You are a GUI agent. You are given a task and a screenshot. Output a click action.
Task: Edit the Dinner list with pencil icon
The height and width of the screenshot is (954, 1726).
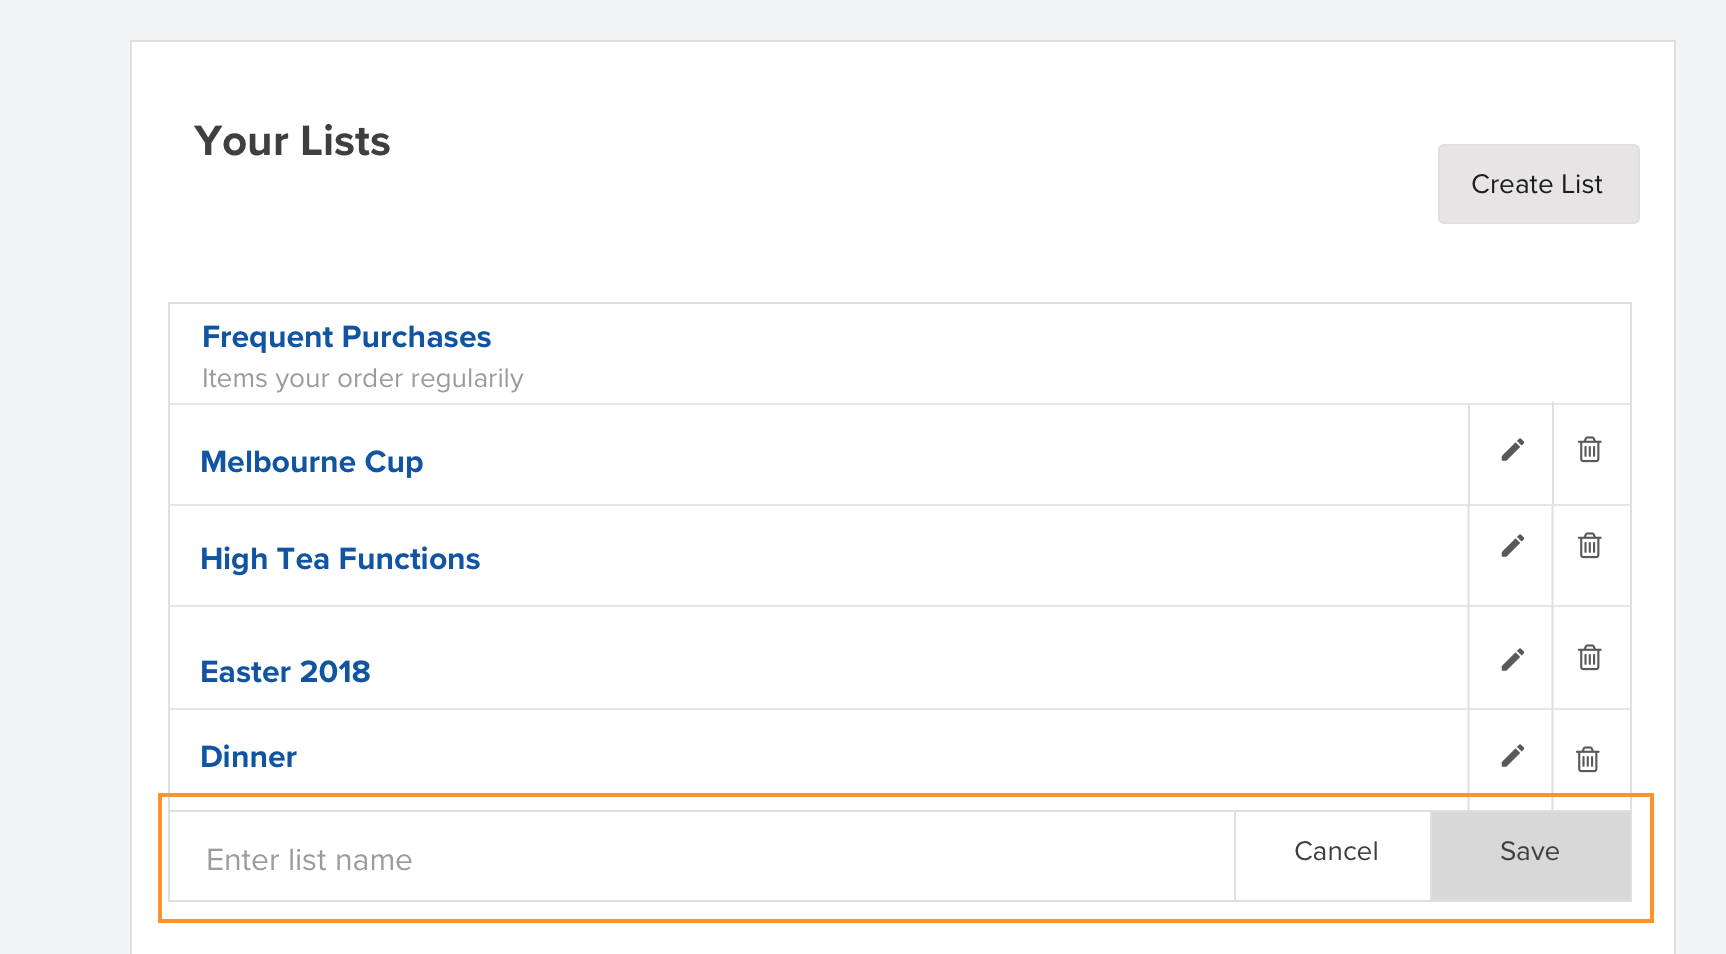coord(1512,756)
